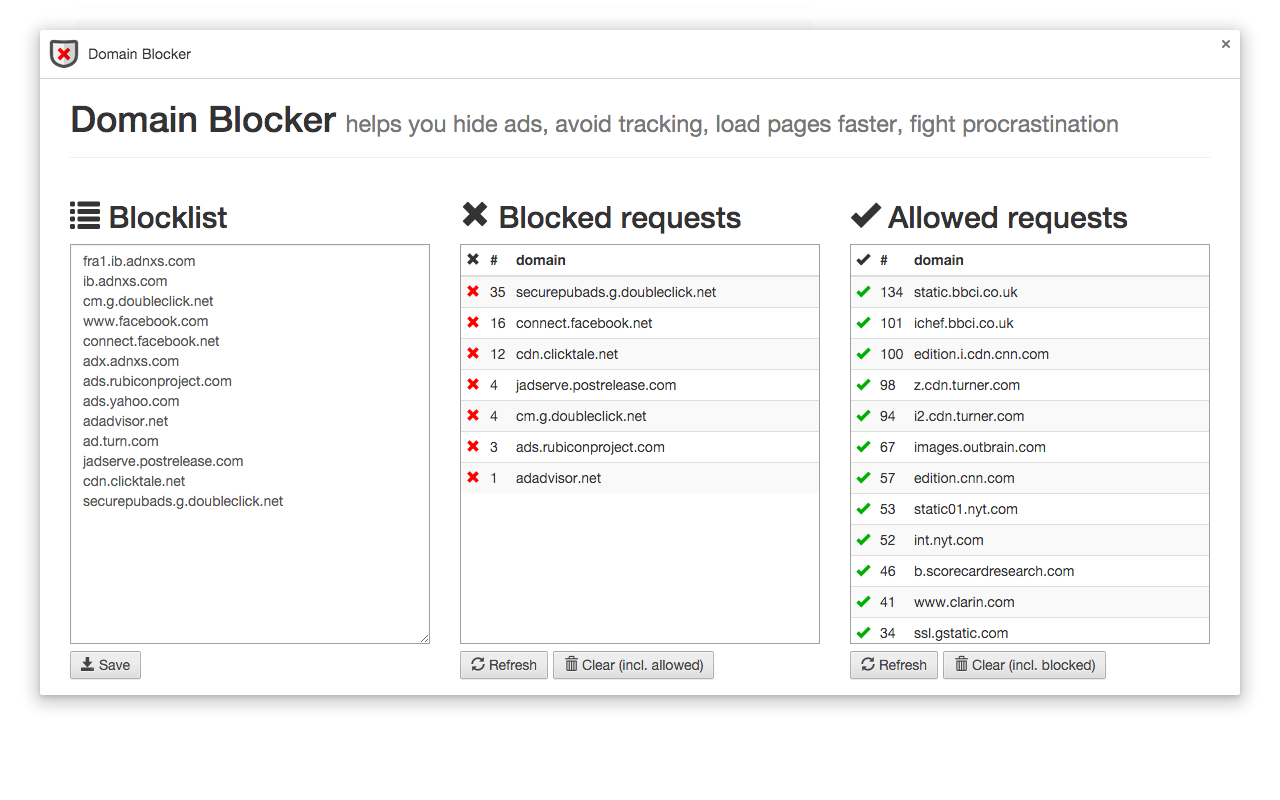This screenshot has width=1280, height=800.
Task: Block static.bbci.co.uk via its green checkmark
Action: (x=863, y=291)
